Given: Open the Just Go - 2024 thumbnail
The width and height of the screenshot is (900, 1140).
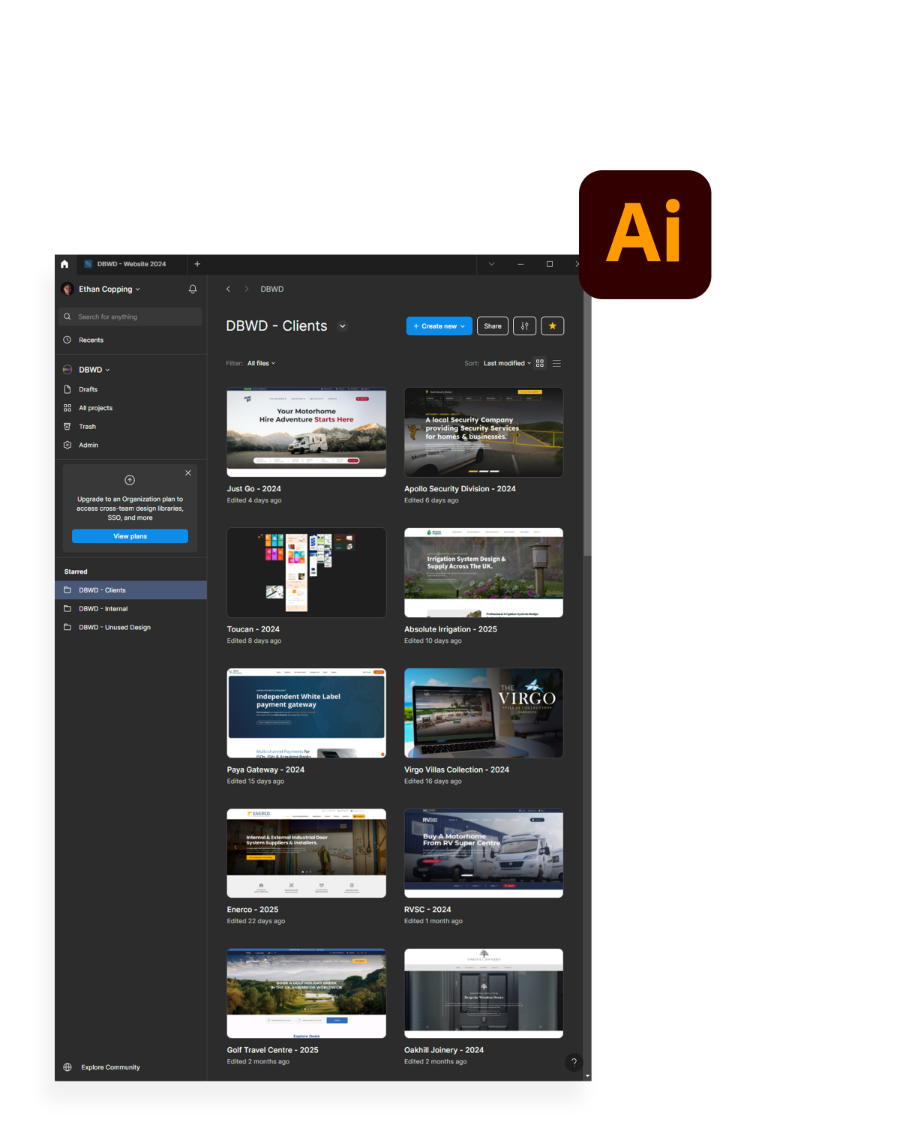Looking at the screenshot, I should click(x=306, y=432).
